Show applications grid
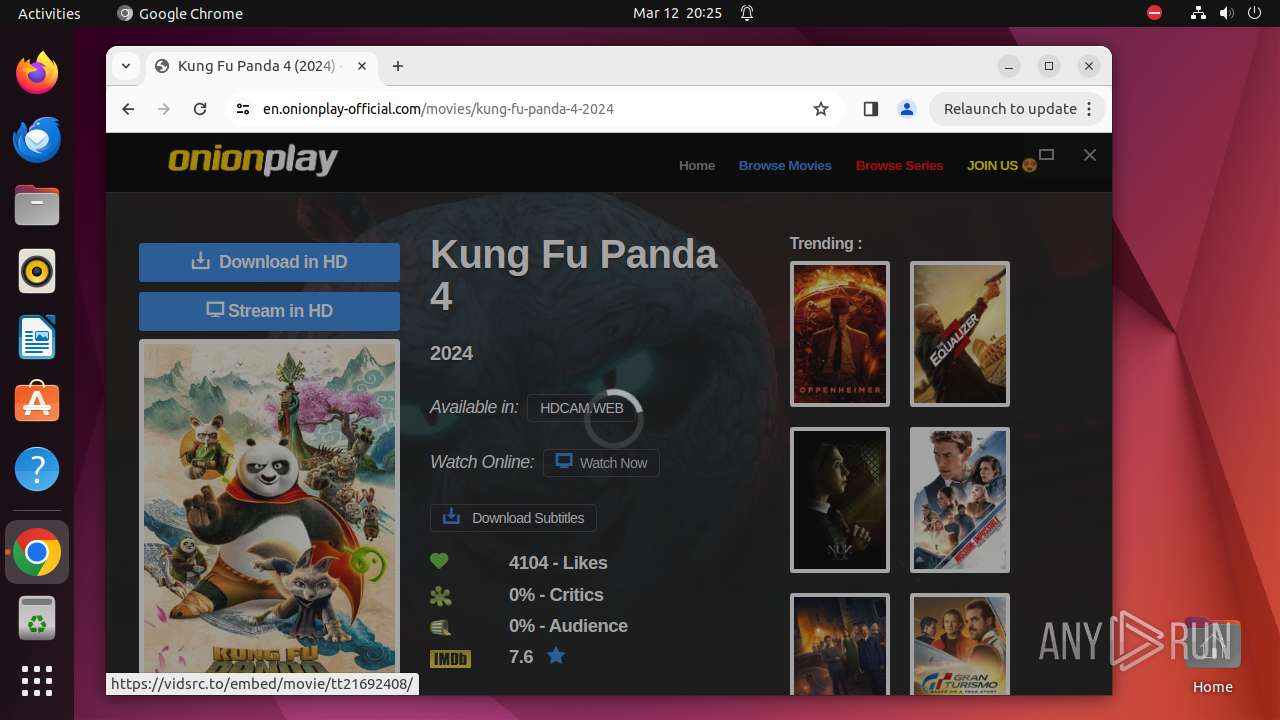The image size is (1280, 720). pos(37,681)
